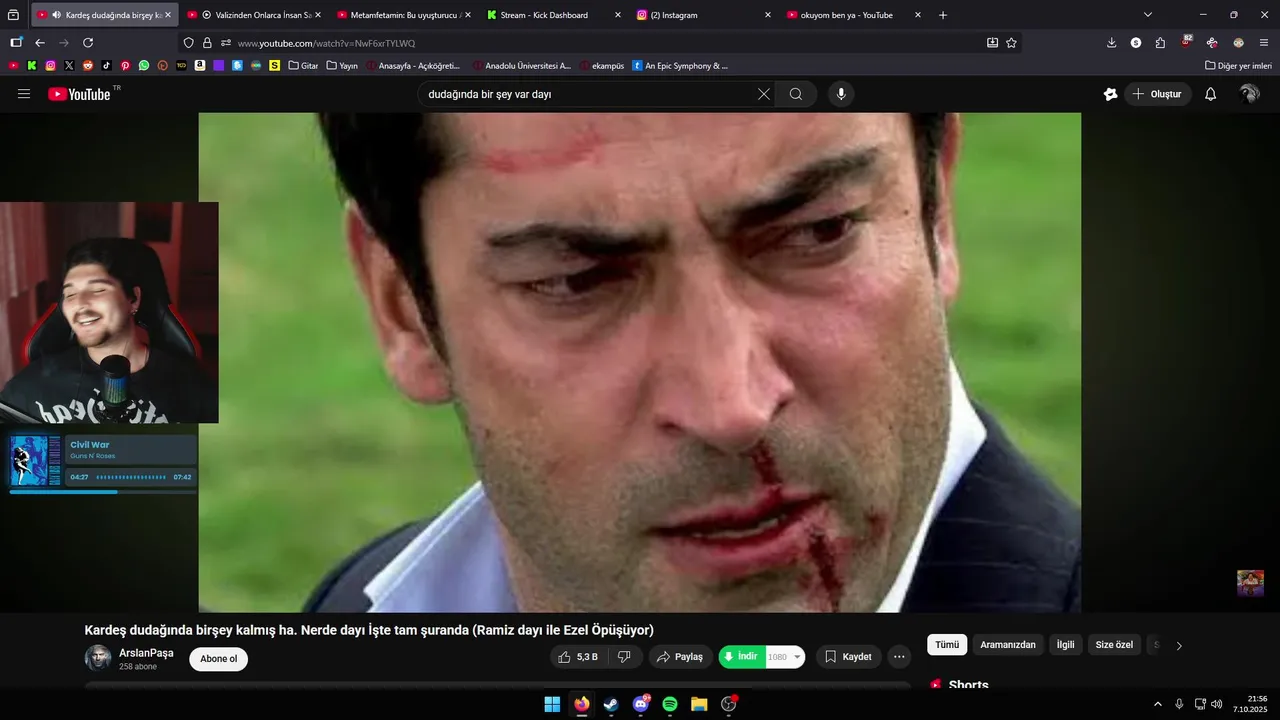Show hidden system tray icons chevron

click(x=1158, y=704)
